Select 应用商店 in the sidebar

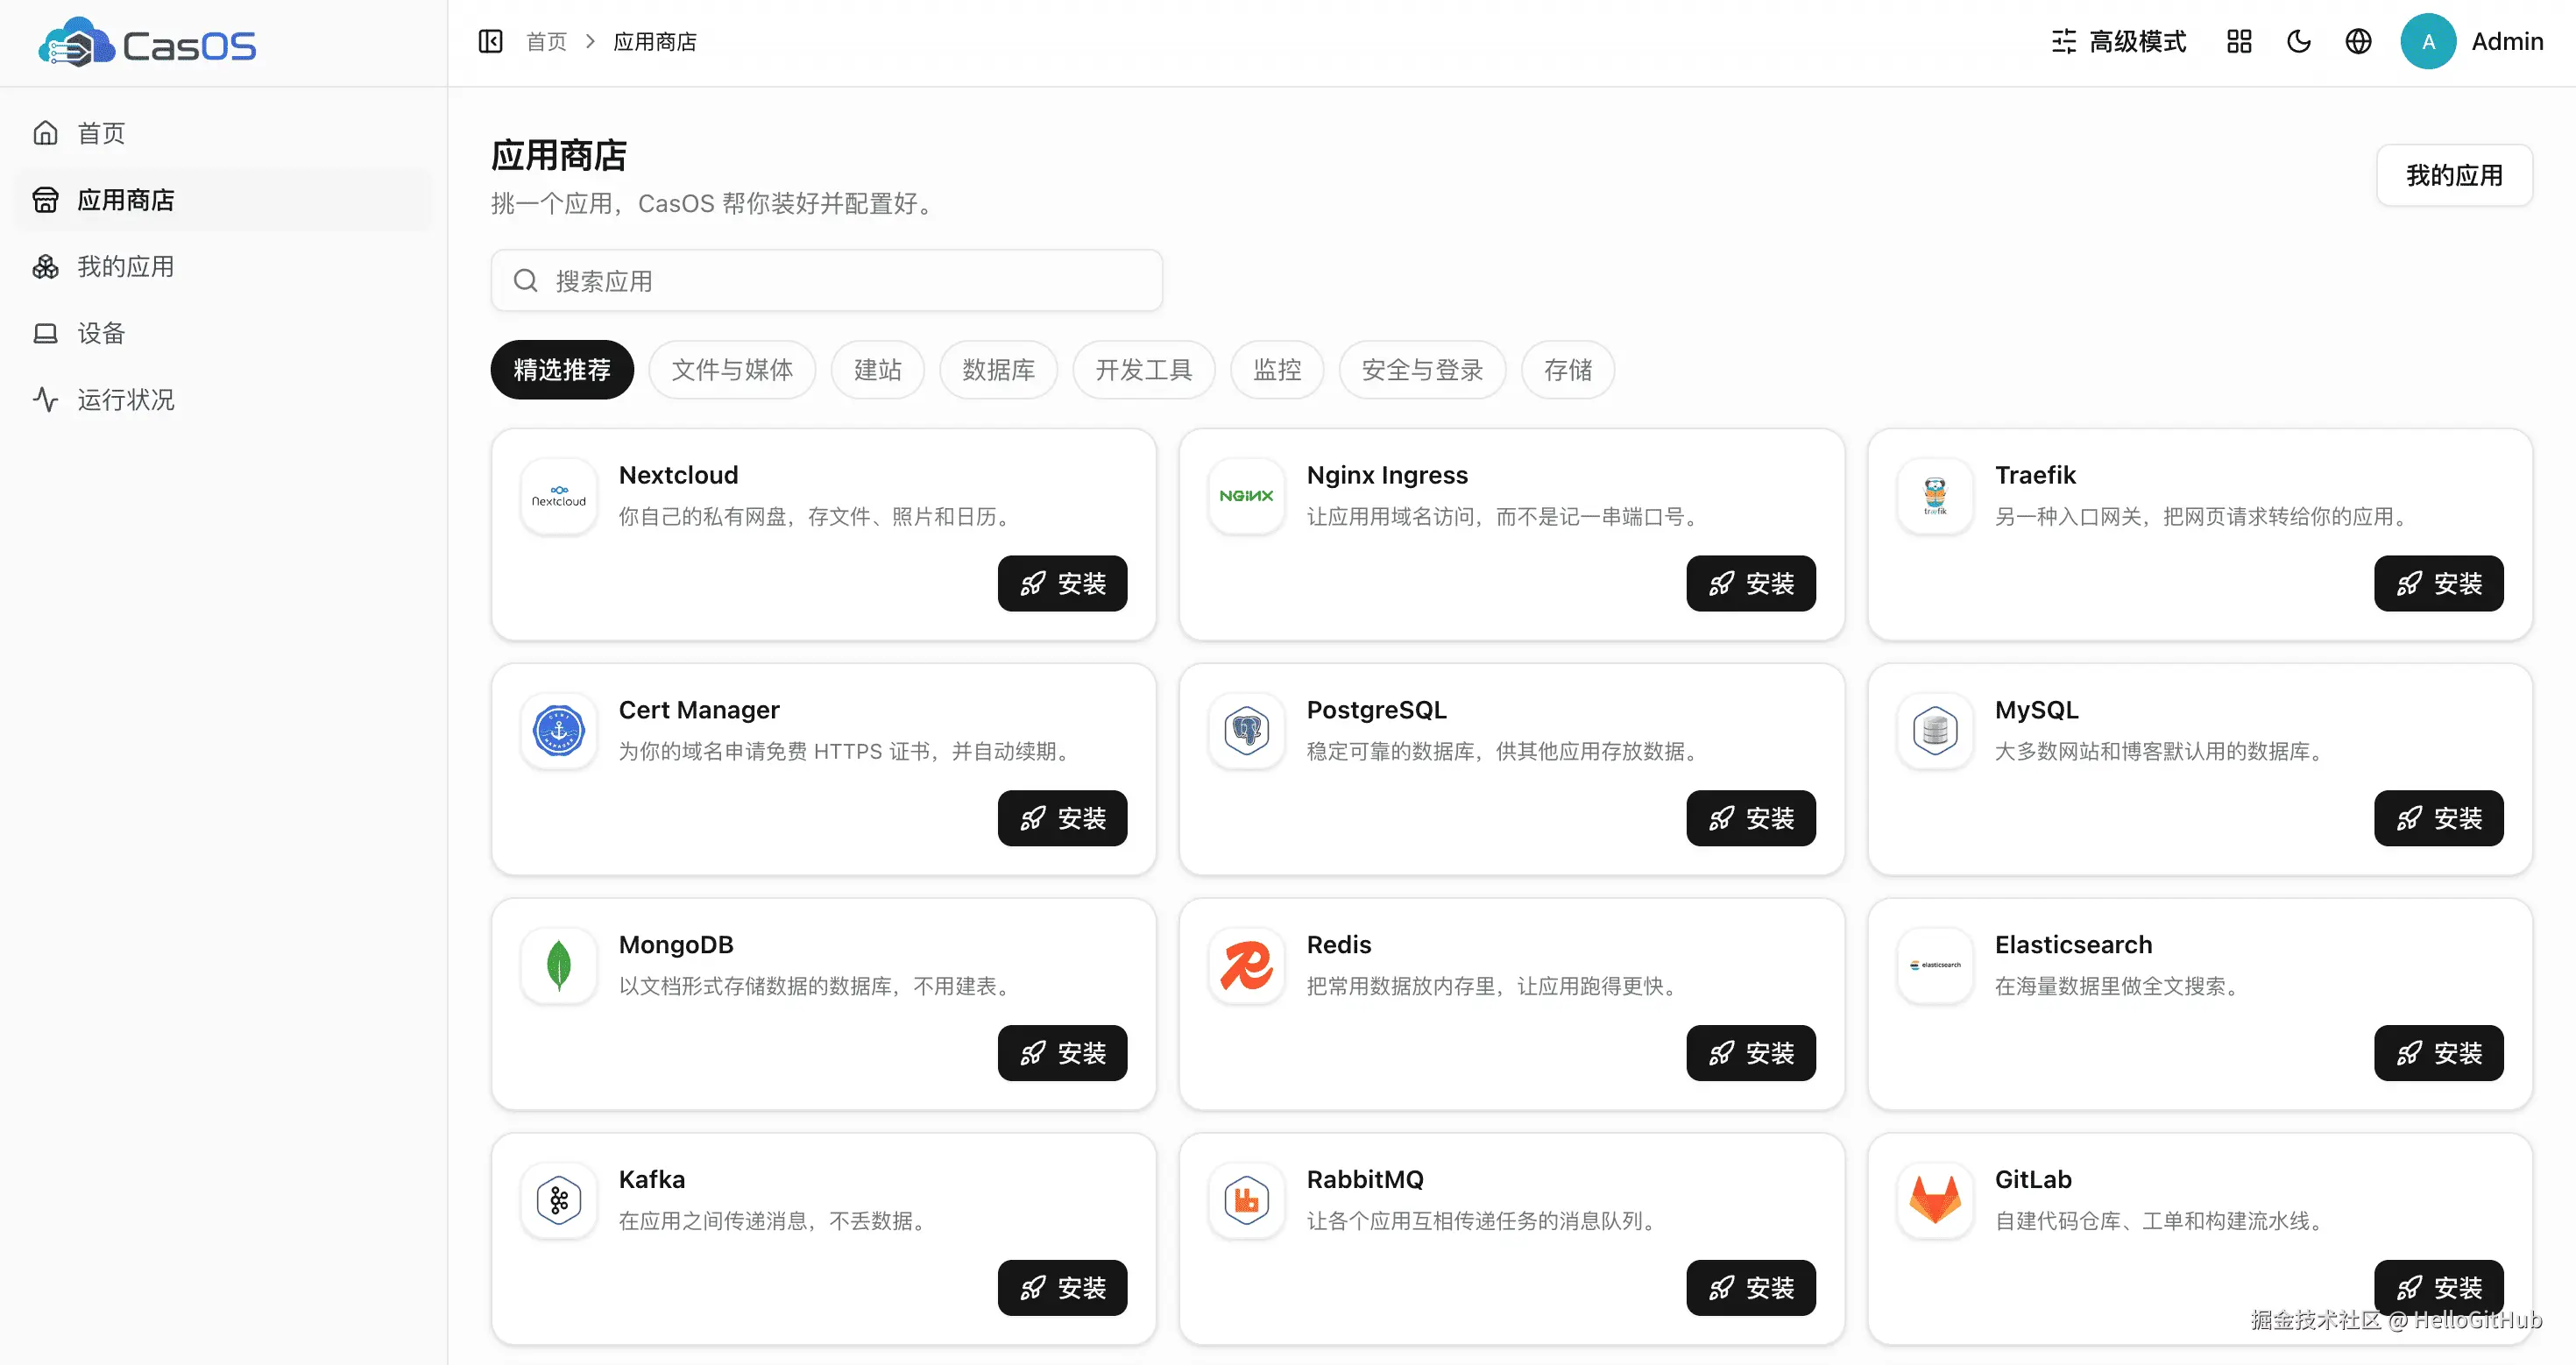click(224, 200)
